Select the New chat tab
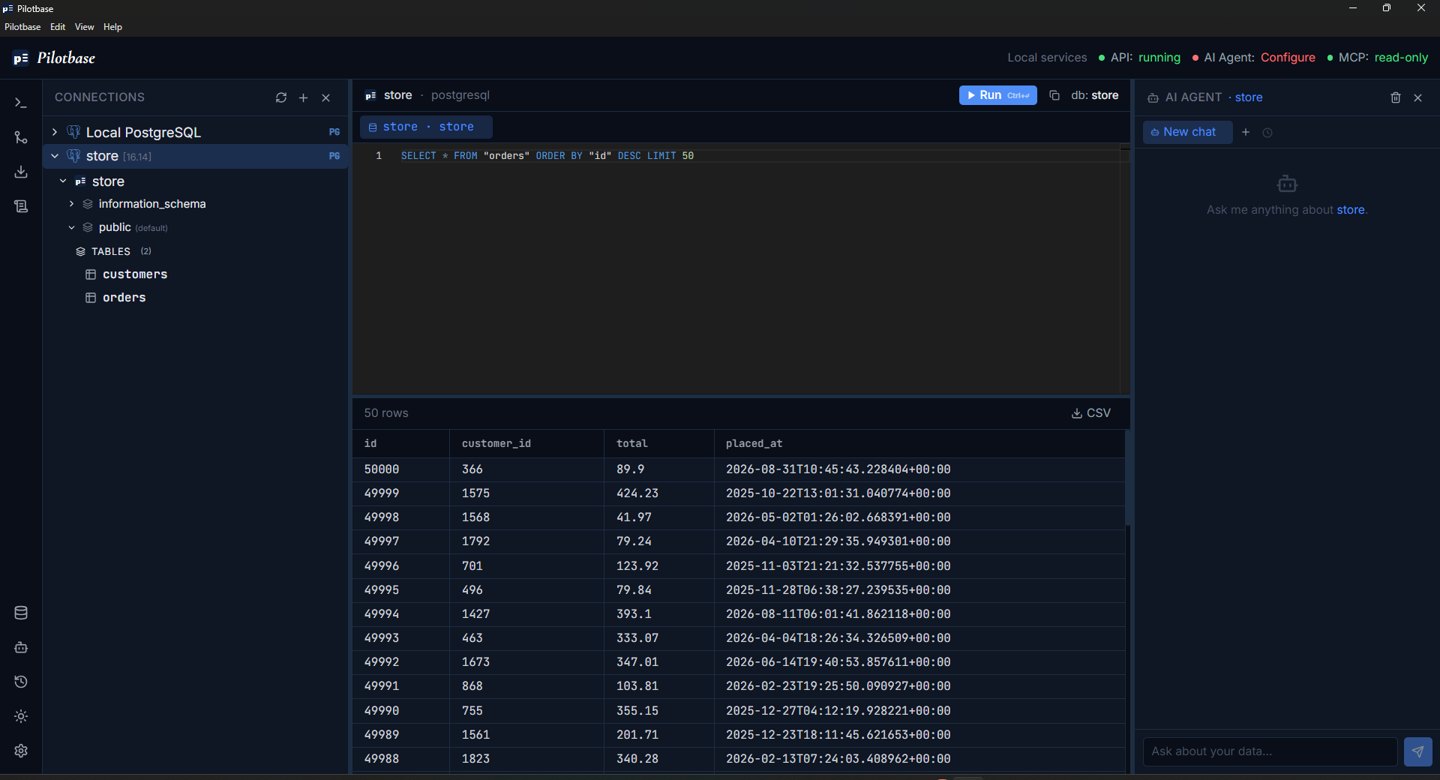Screen dimensions: 1440x780 [x=1187, y=132]
